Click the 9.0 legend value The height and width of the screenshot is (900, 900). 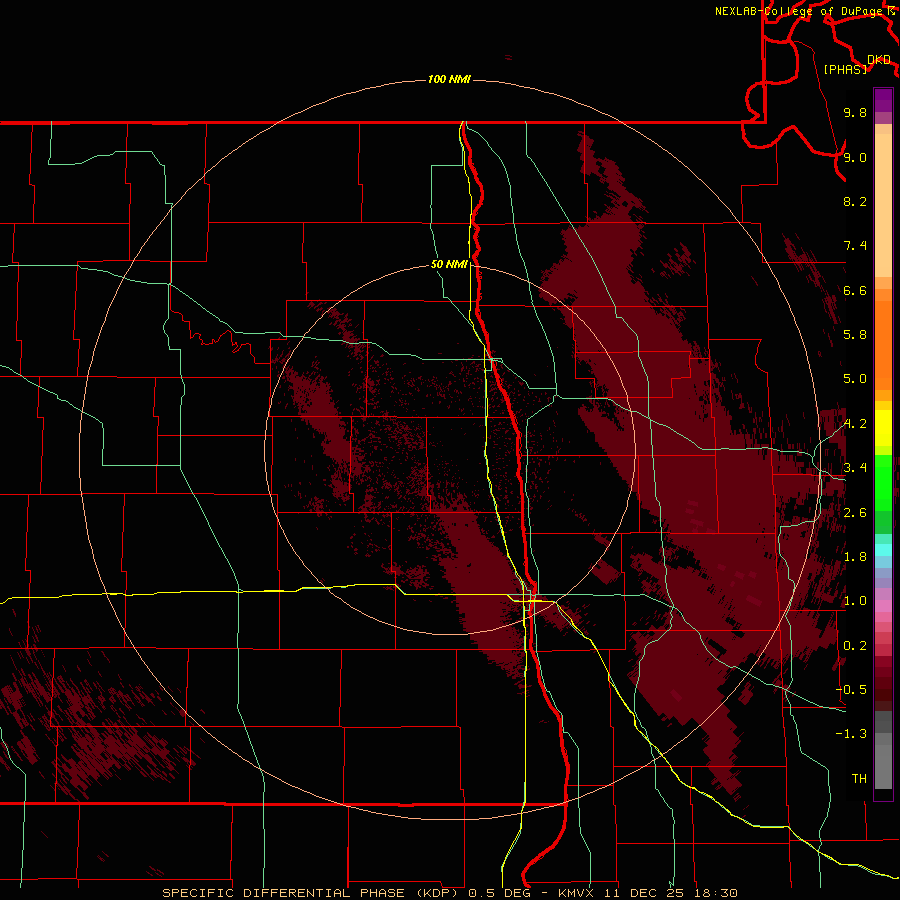[855, 157]
